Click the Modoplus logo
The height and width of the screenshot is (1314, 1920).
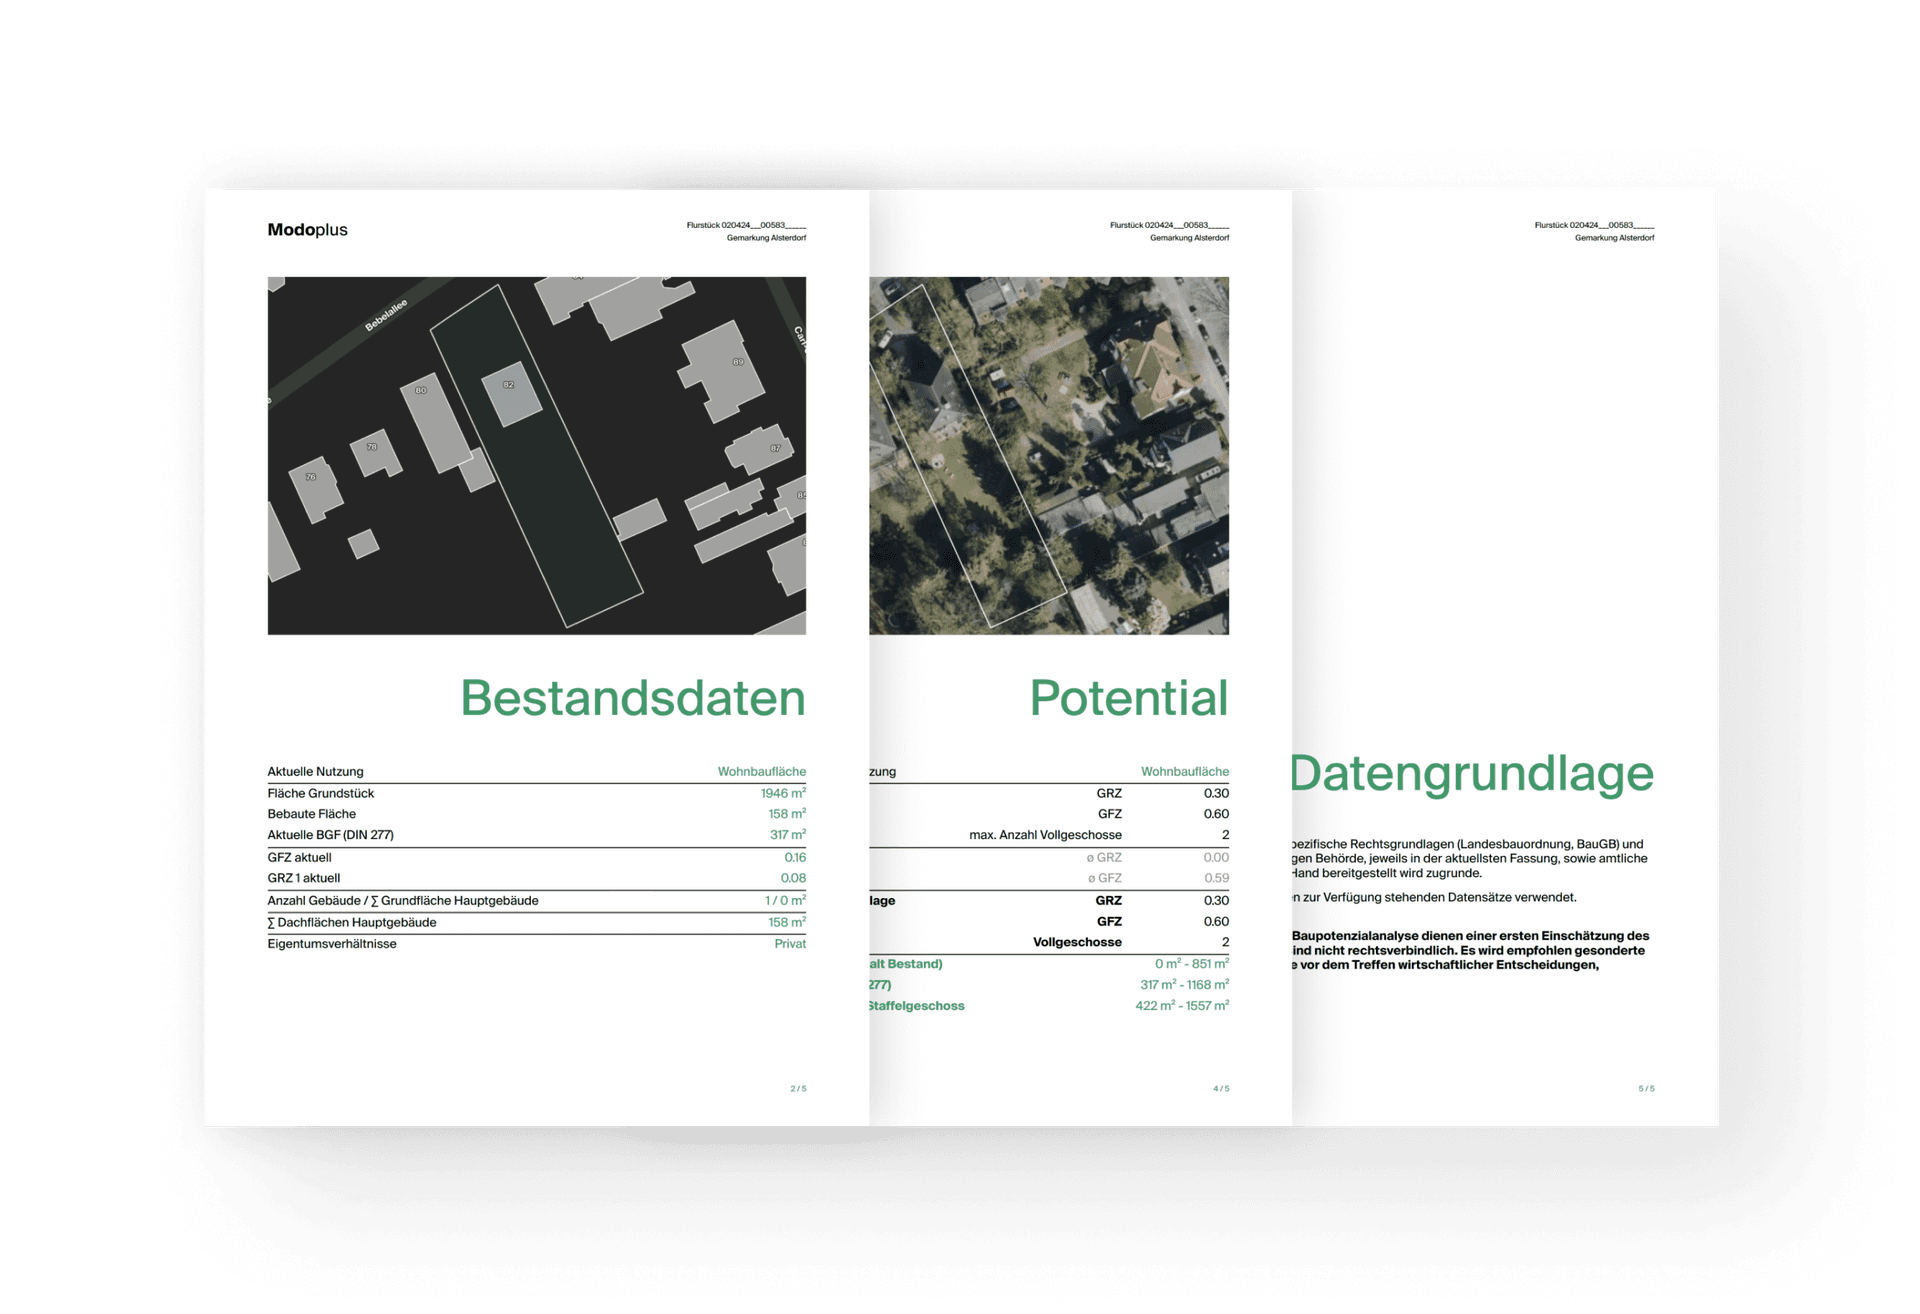307,229
